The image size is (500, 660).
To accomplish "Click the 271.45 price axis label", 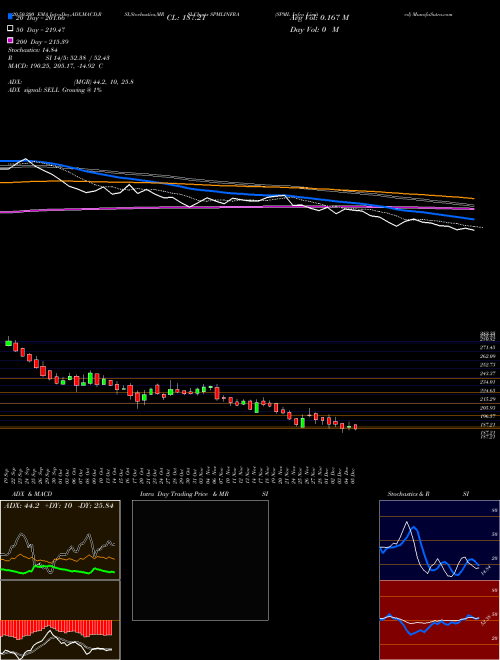I will click(489, 348).
